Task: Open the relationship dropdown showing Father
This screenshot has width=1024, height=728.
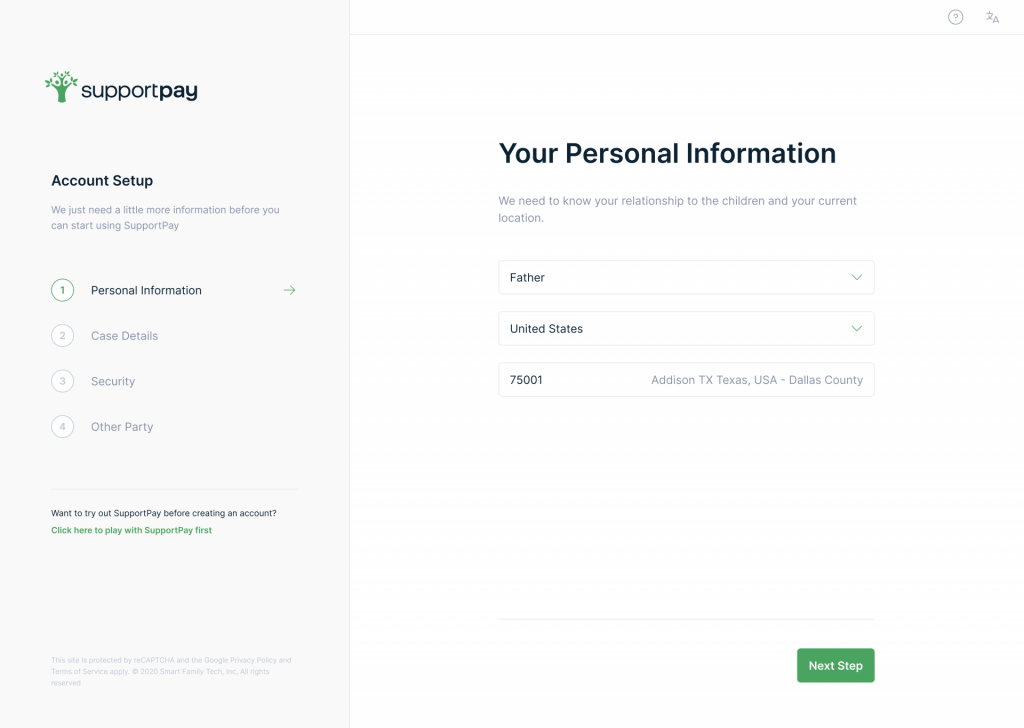Action: pyautogui.click(x=686, y=277)
